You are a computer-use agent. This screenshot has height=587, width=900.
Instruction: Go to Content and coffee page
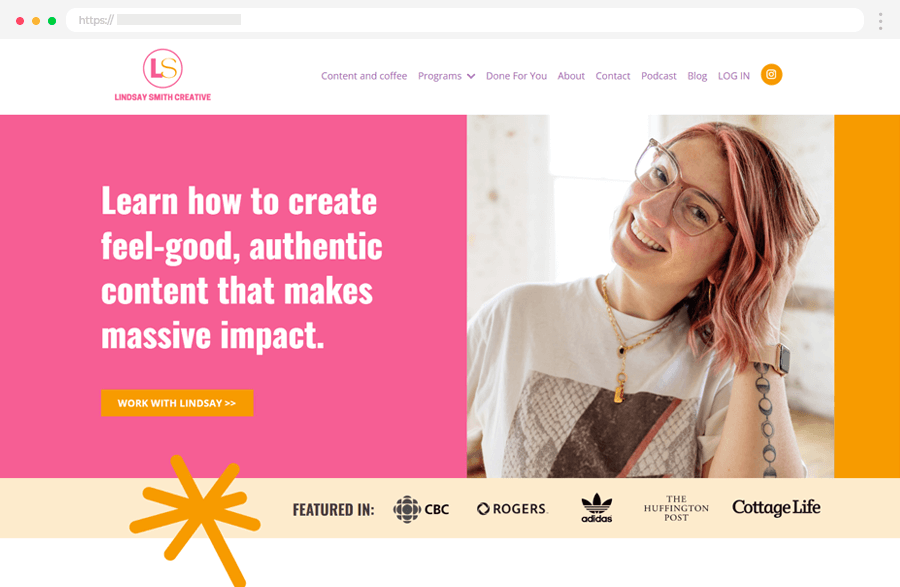364,76
